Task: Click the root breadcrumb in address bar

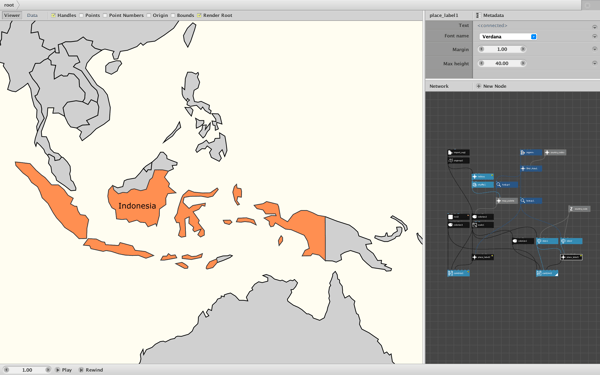Action: click(9, 5)
